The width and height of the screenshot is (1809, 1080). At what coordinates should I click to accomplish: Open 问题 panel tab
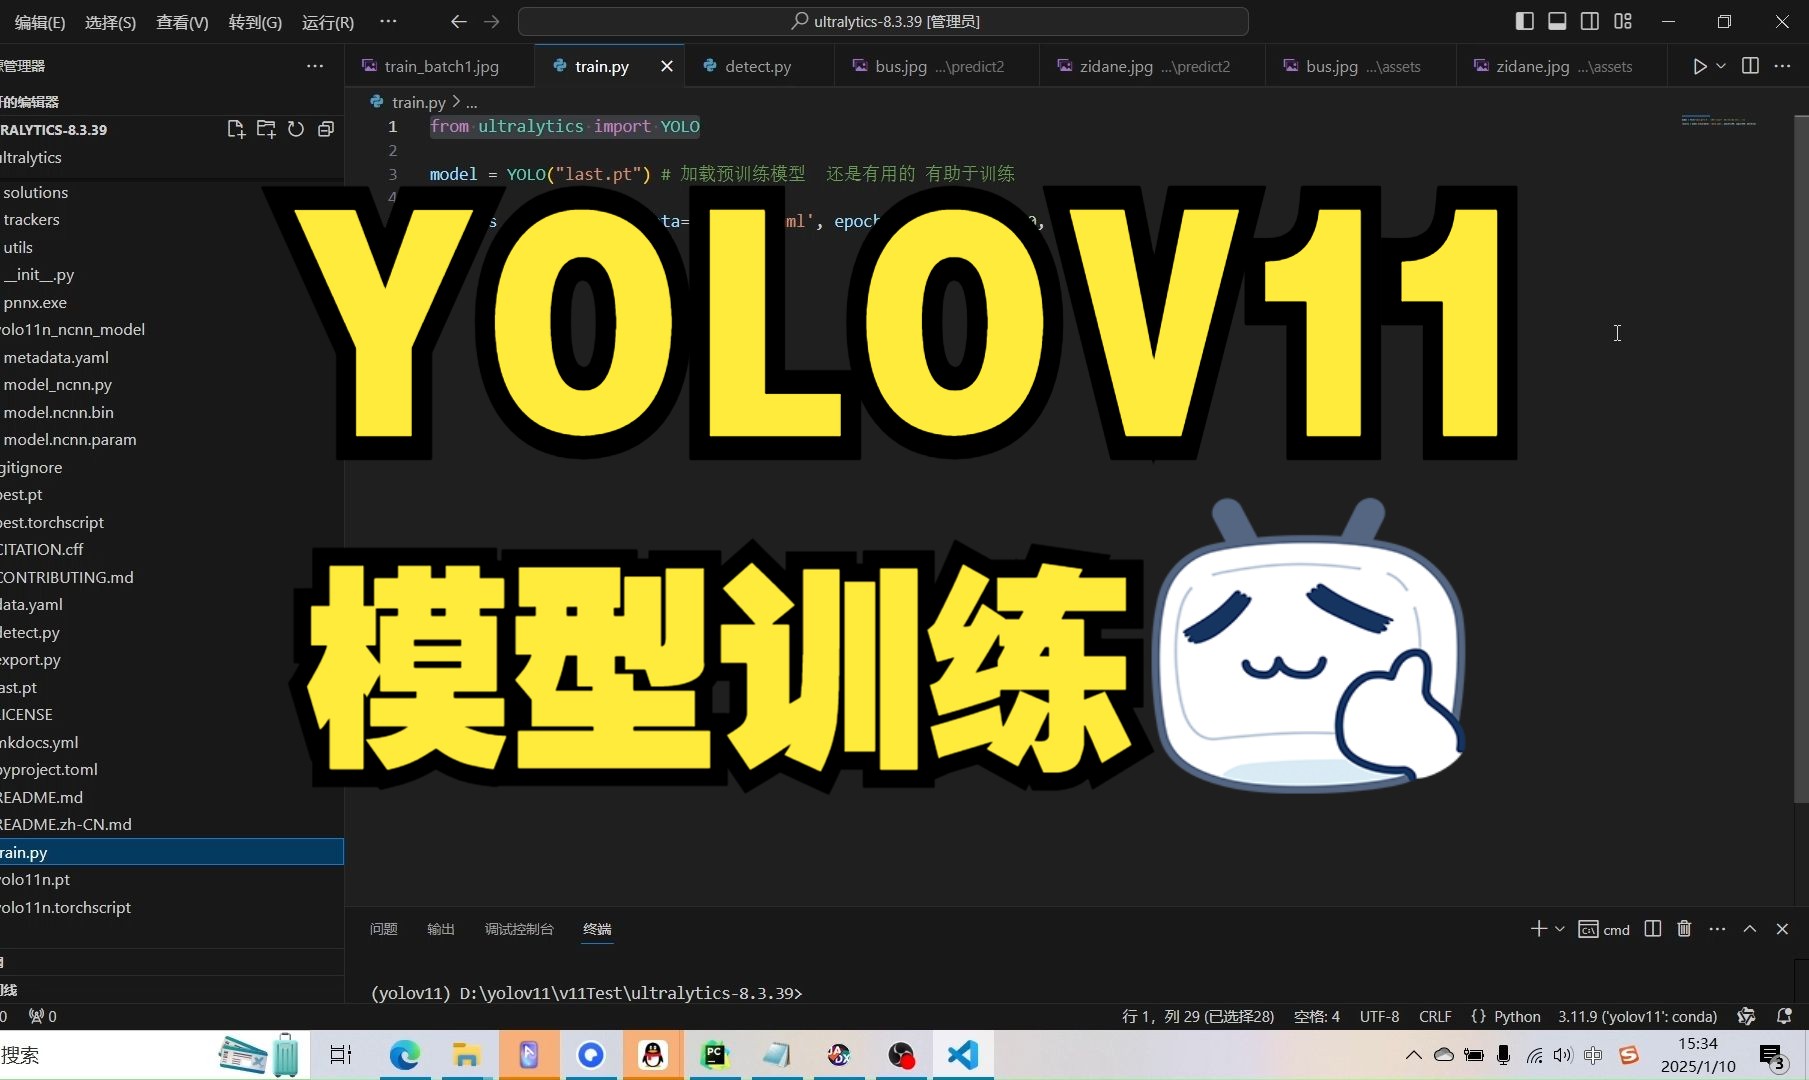(384, 929)
